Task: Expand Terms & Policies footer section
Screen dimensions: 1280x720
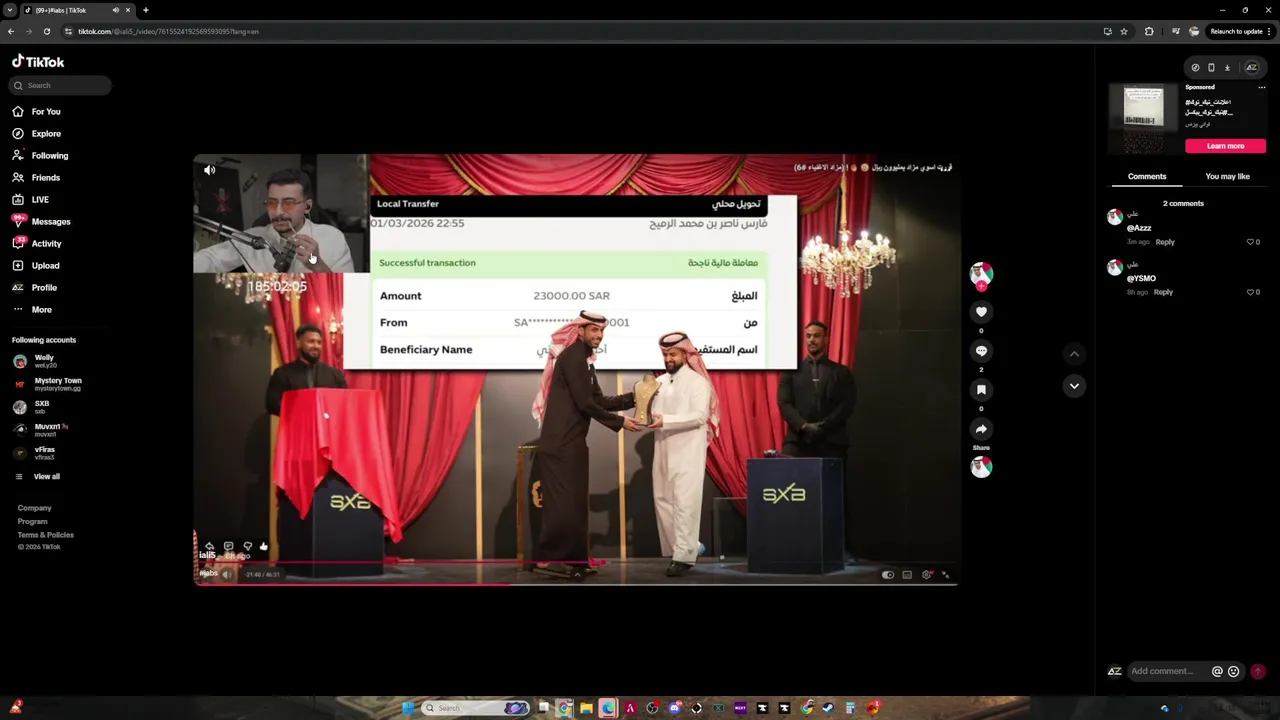Action: click(x=45, y=535)
